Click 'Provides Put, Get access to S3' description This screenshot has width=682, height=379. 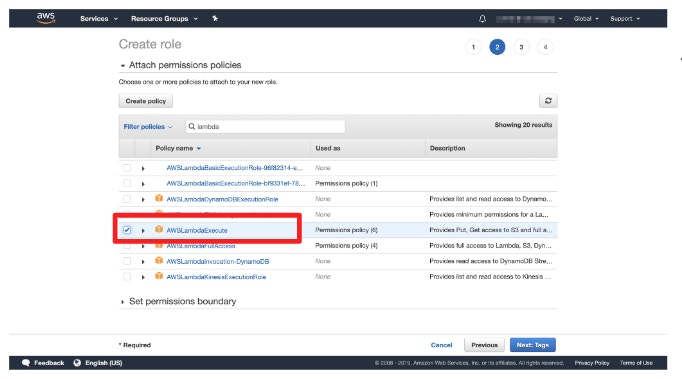coord(491,230)
